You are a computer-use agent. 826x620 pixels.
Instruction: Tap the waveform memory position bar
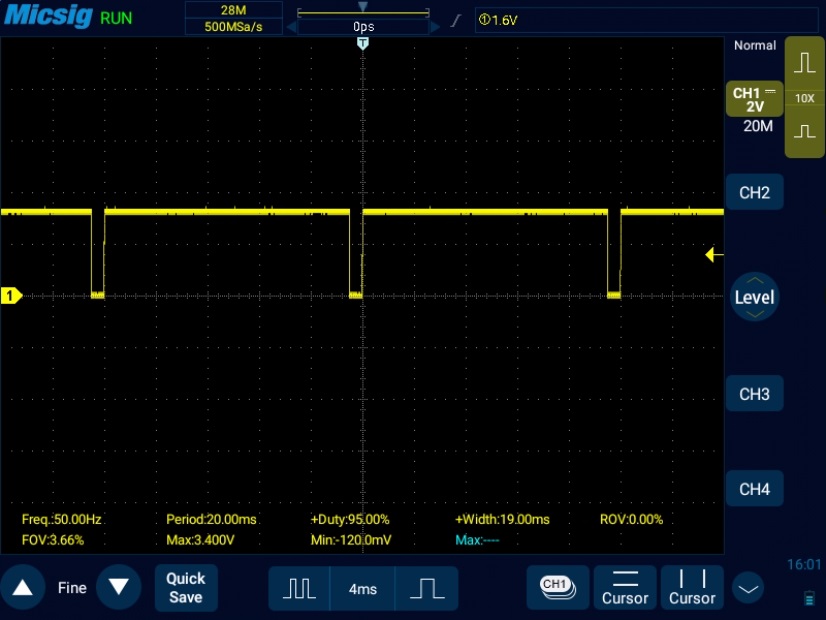click(363, 11)
